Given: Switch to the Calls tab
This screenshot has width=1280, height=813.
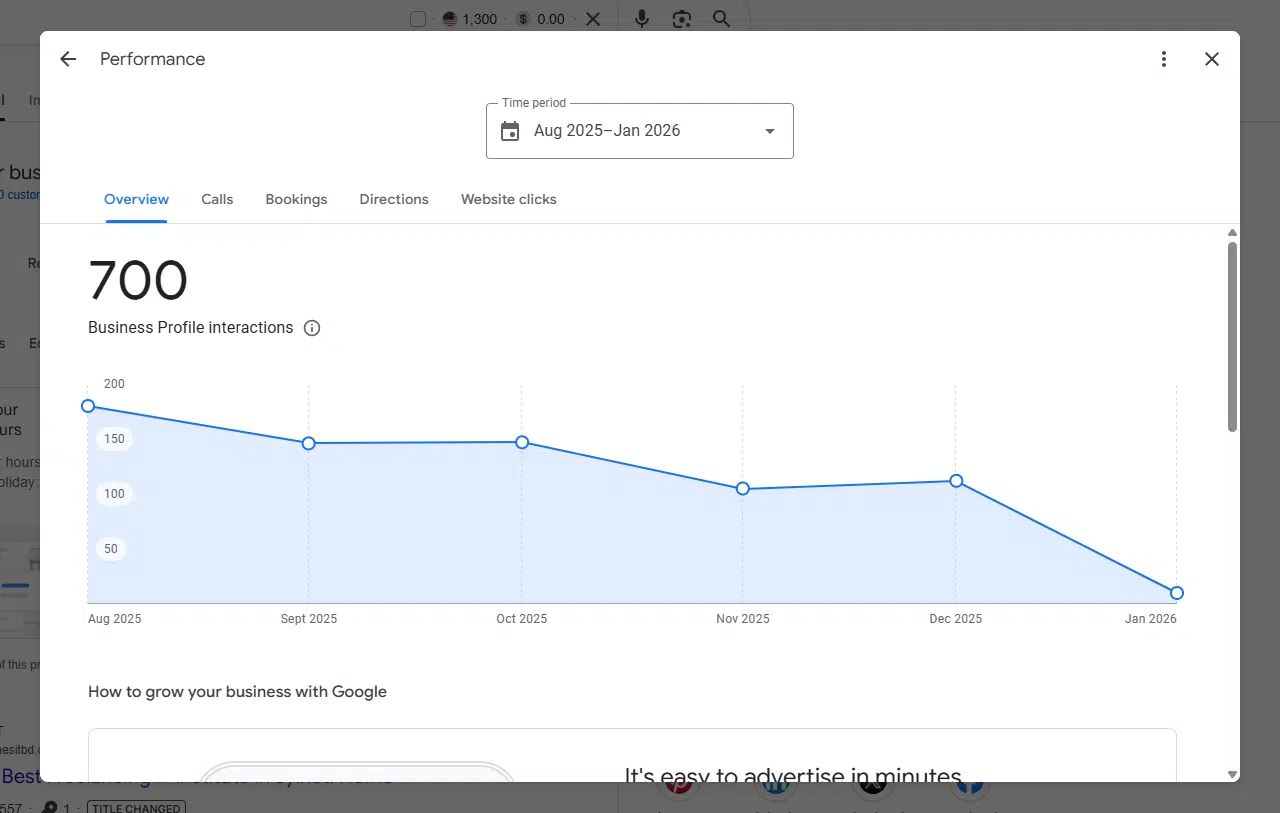Looking at the screenshot, I should [x=217, y=199].
